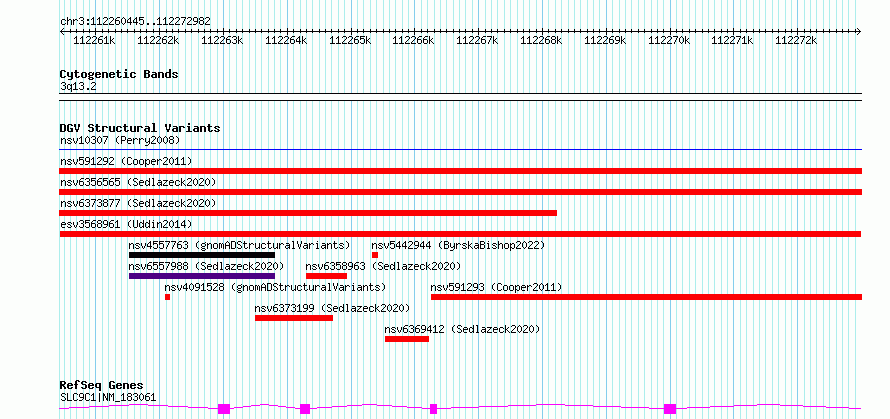The image size is (890, 419).
Task: Select the red nsv6373199 variant bar
Action: pyautogui.click(x=294, y=318)
